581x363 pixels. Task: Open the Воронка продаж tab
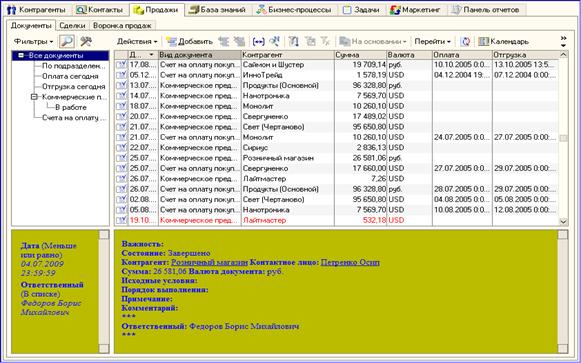122,26
